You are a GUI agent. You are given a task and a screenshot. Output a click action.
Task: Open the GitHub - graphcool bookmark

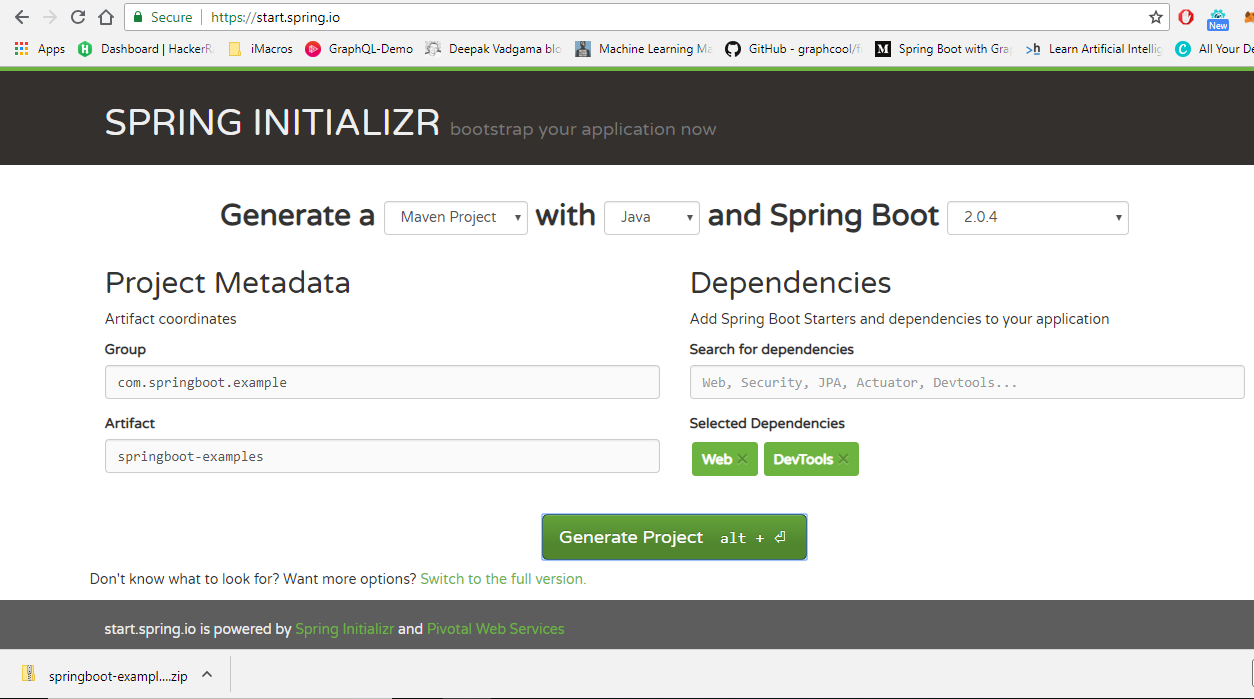794,49
